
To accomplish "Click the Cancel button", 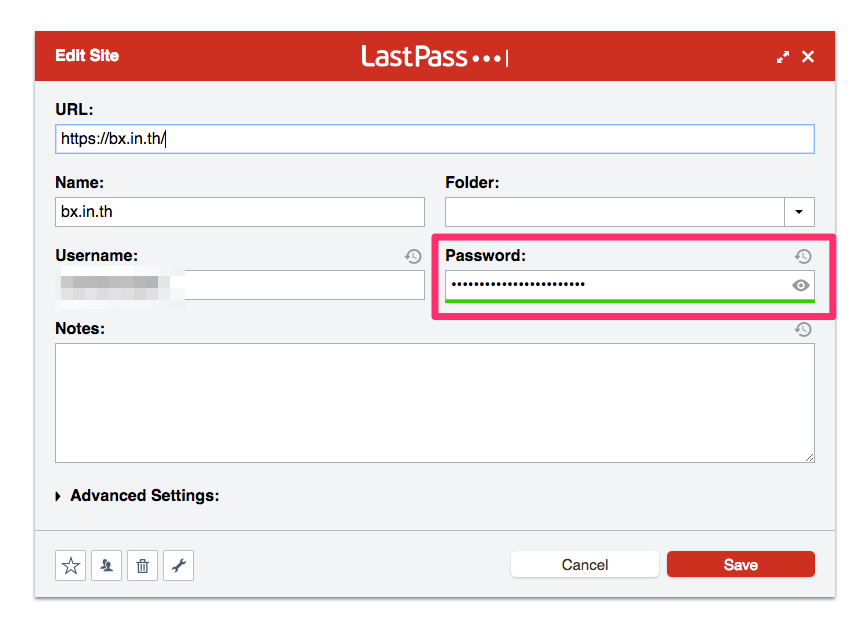I will pyautogui.click(x=584, y=565).
